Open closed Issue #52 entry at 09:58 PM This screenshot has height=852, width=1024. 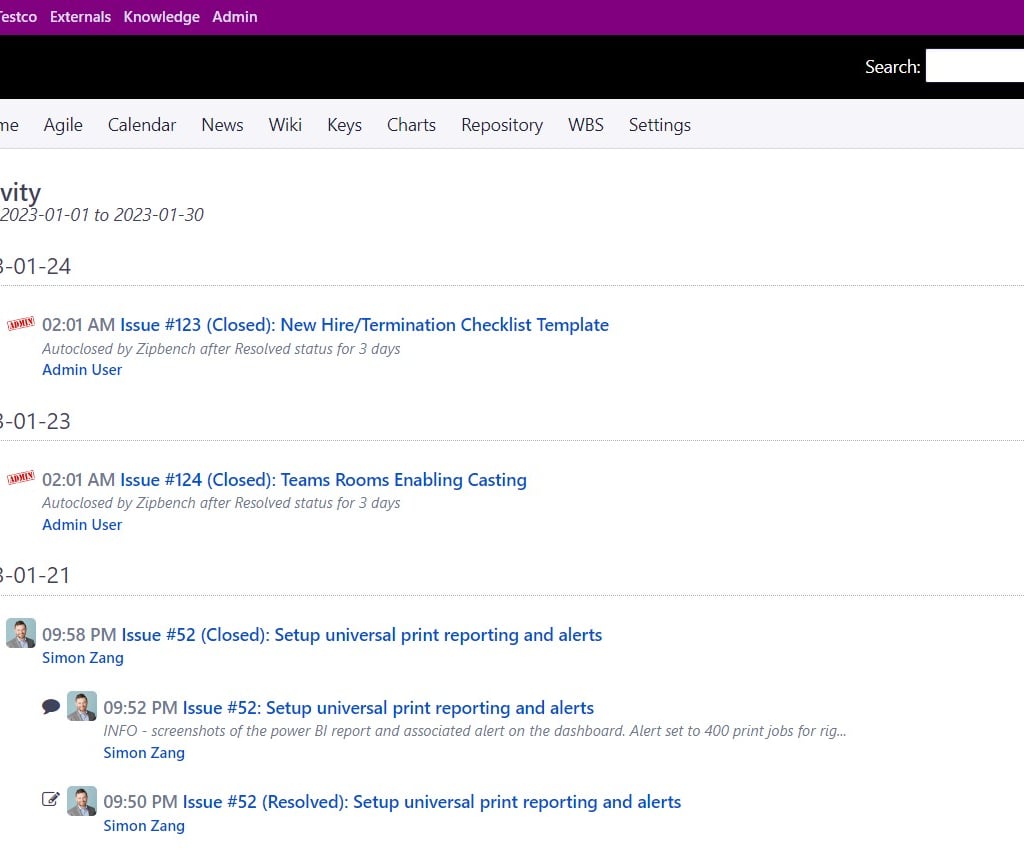click(x=362, y=635)
